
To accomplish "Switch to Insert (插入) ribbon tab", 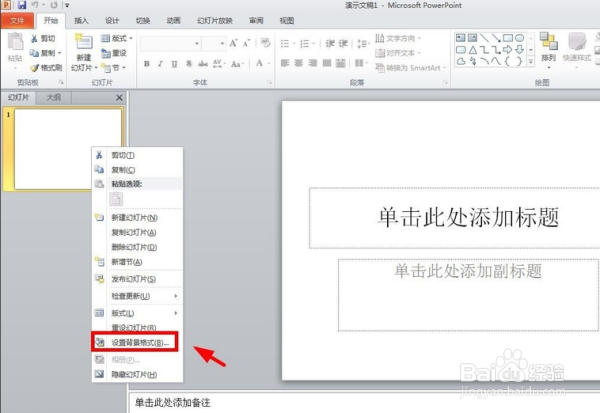I will pyautogui.click(x=81, y=21).
